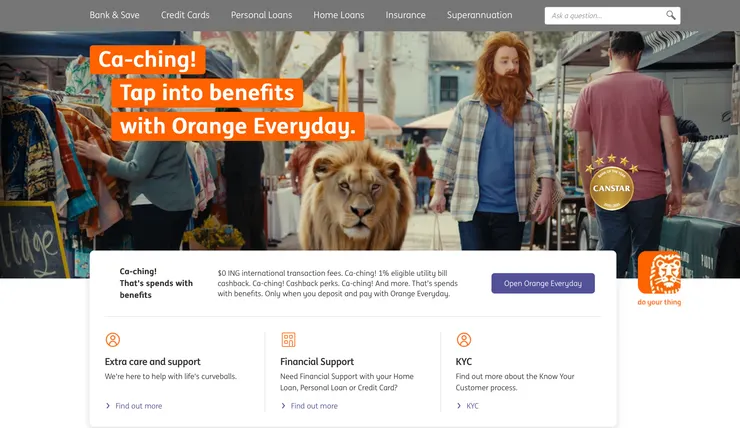Click the Extra care and support person icon
The image size is (740, 428).
tap(113, 339)
